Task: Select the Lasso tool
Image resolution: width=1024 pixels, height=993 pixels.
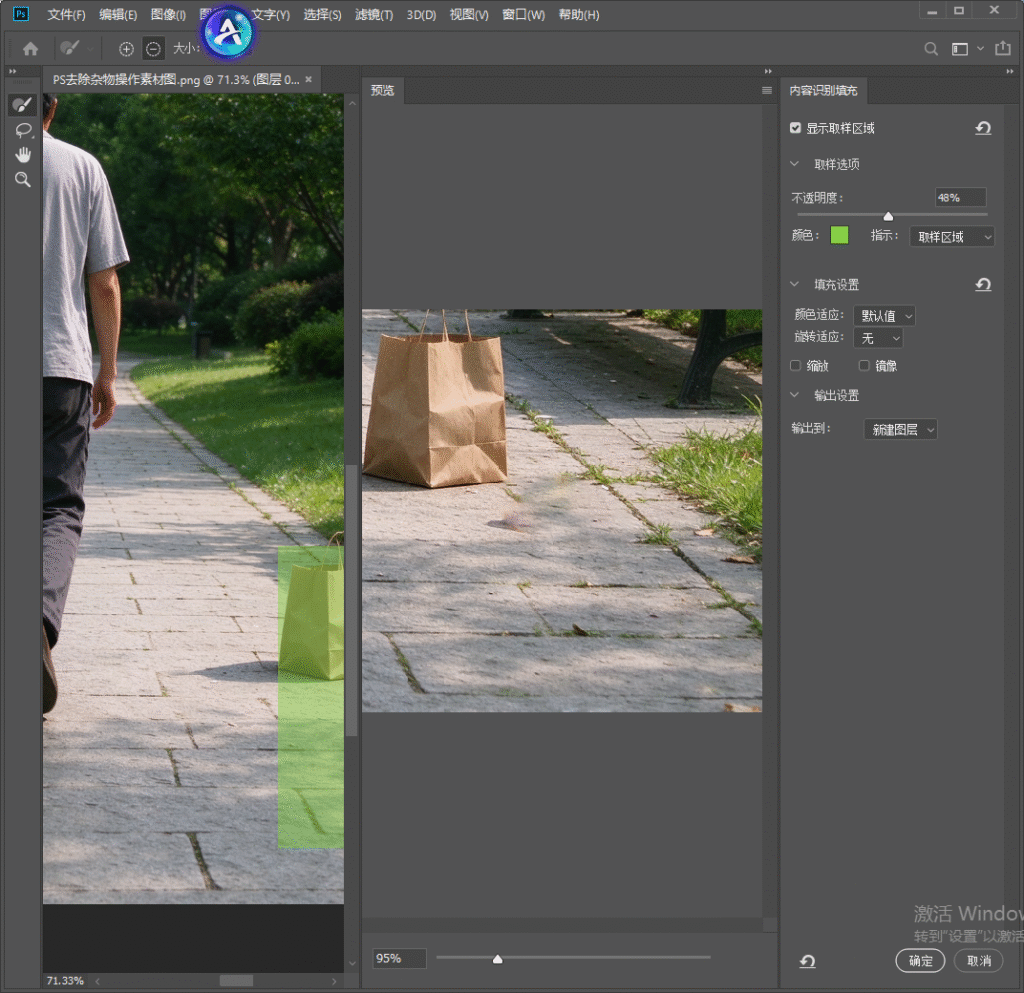Action: click(23, 130)
